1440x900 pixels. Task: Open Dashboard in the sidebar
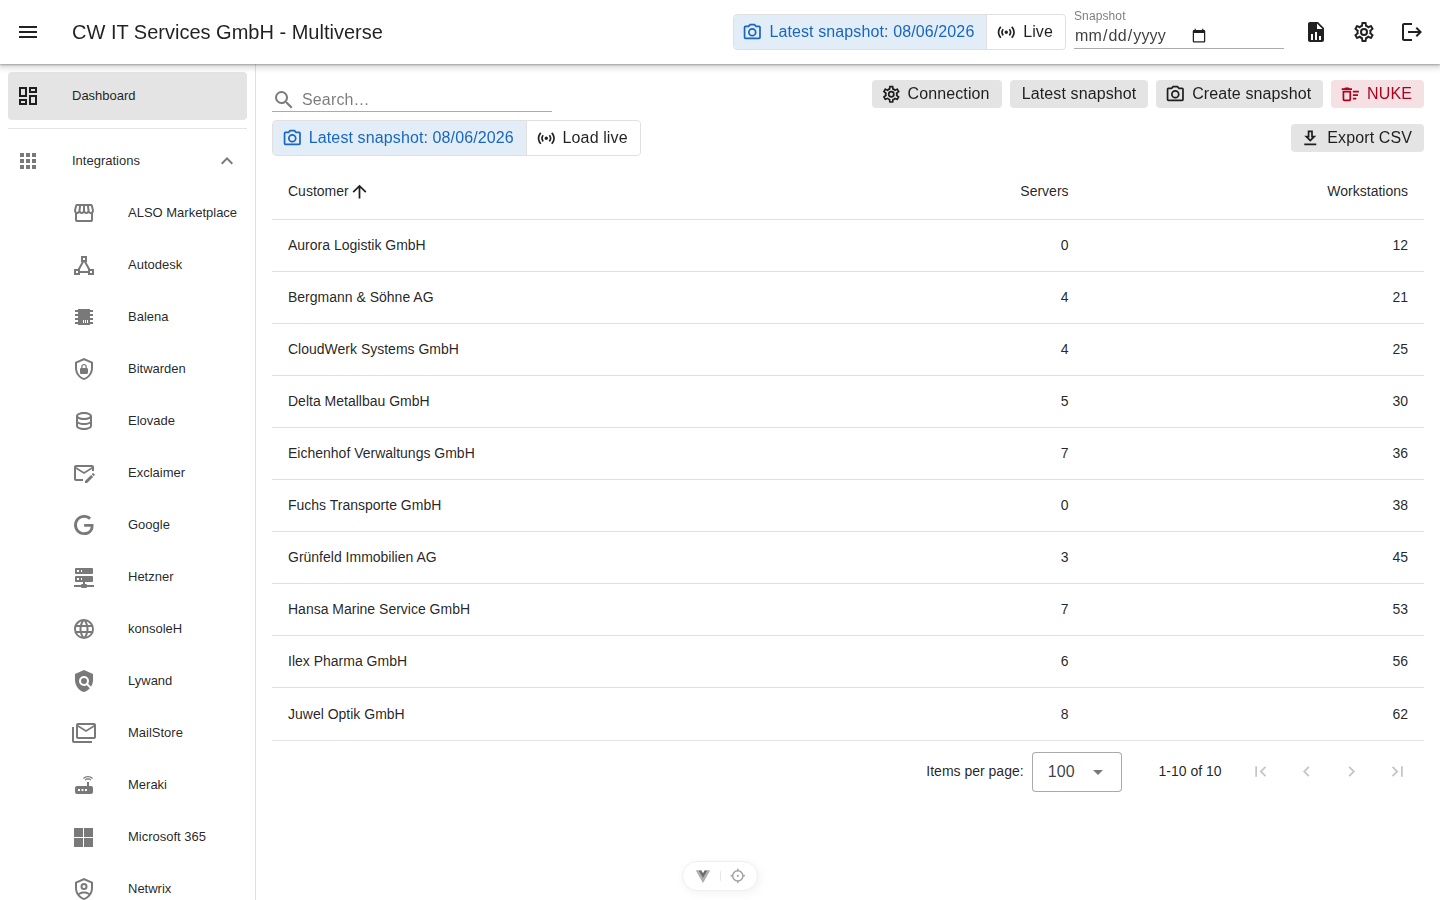click(x=127, y=96)
